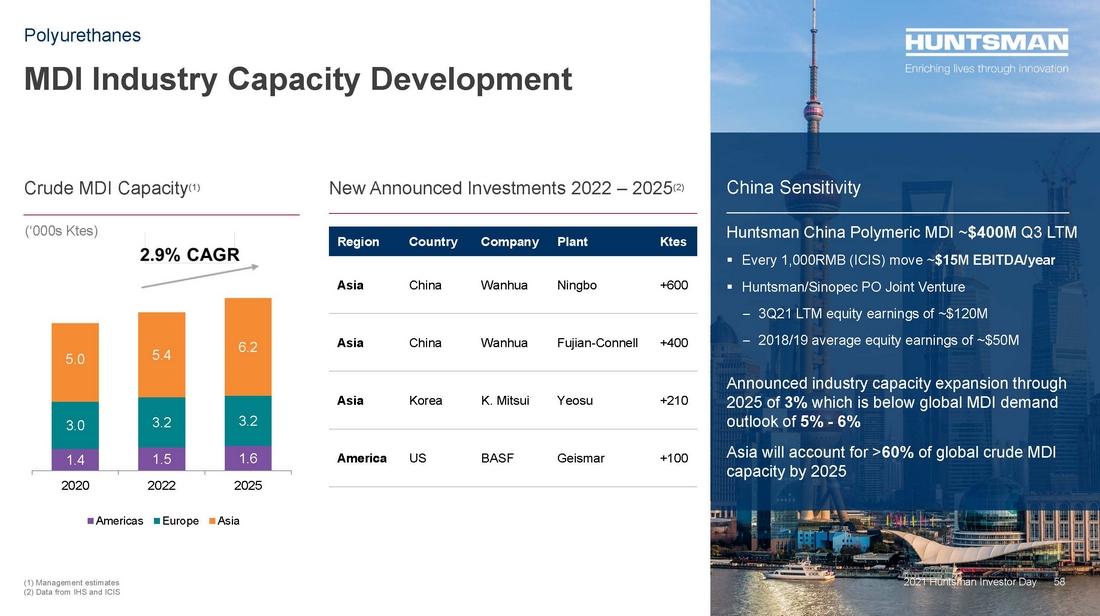Click the '2020' axis label
The width and height of the screenshot is (1100, 616).
pos(75,486)
